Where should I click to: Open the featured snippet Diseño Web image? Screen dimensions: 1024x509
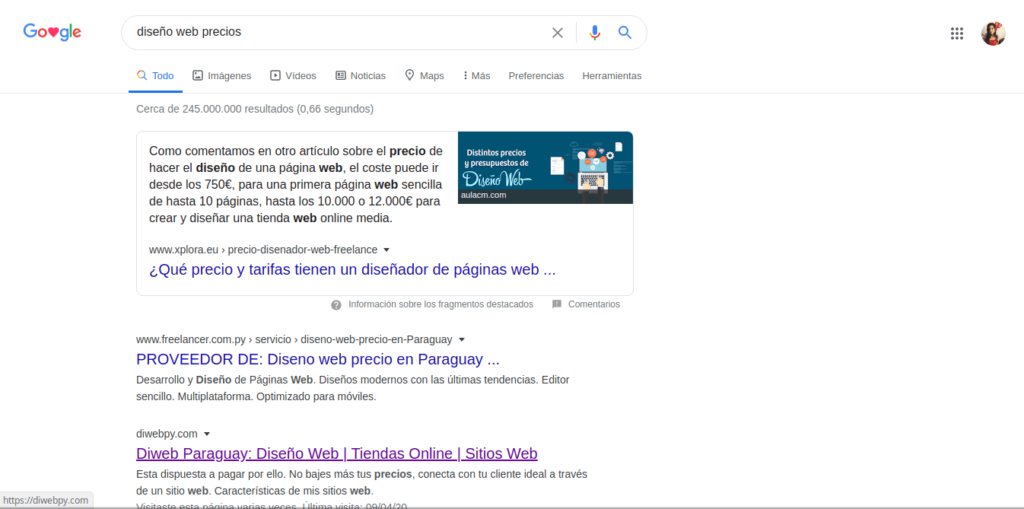[545, 167]
